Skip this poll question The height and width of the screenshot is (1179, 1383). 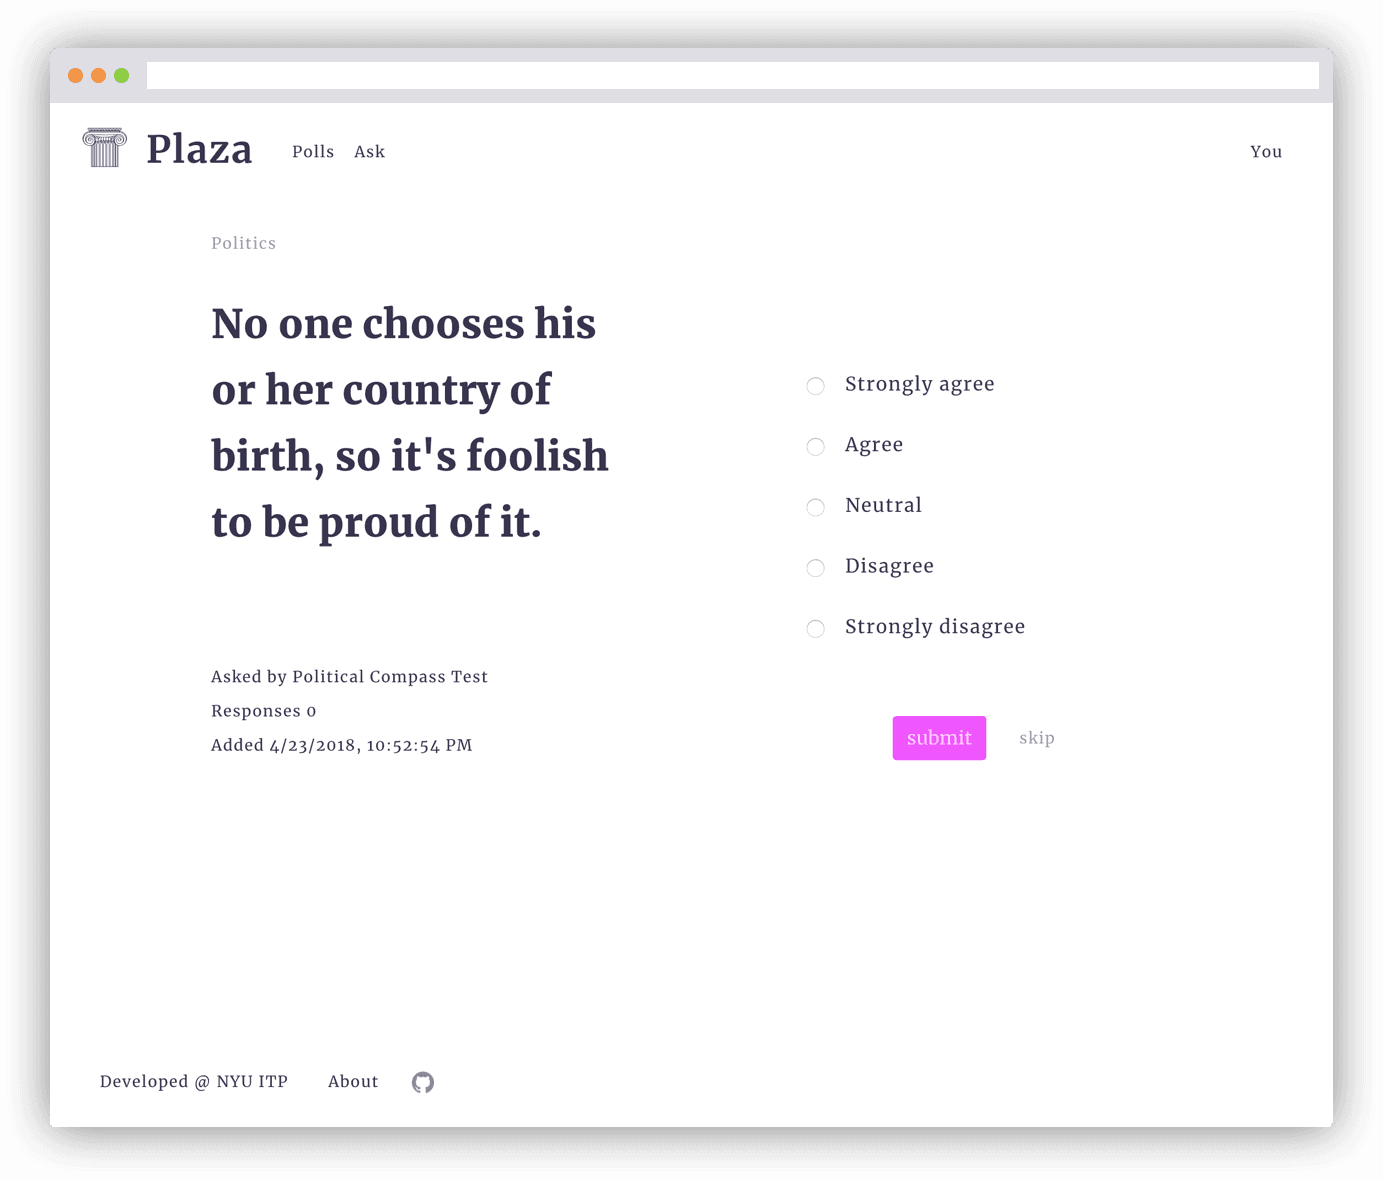click(1037, 738)
